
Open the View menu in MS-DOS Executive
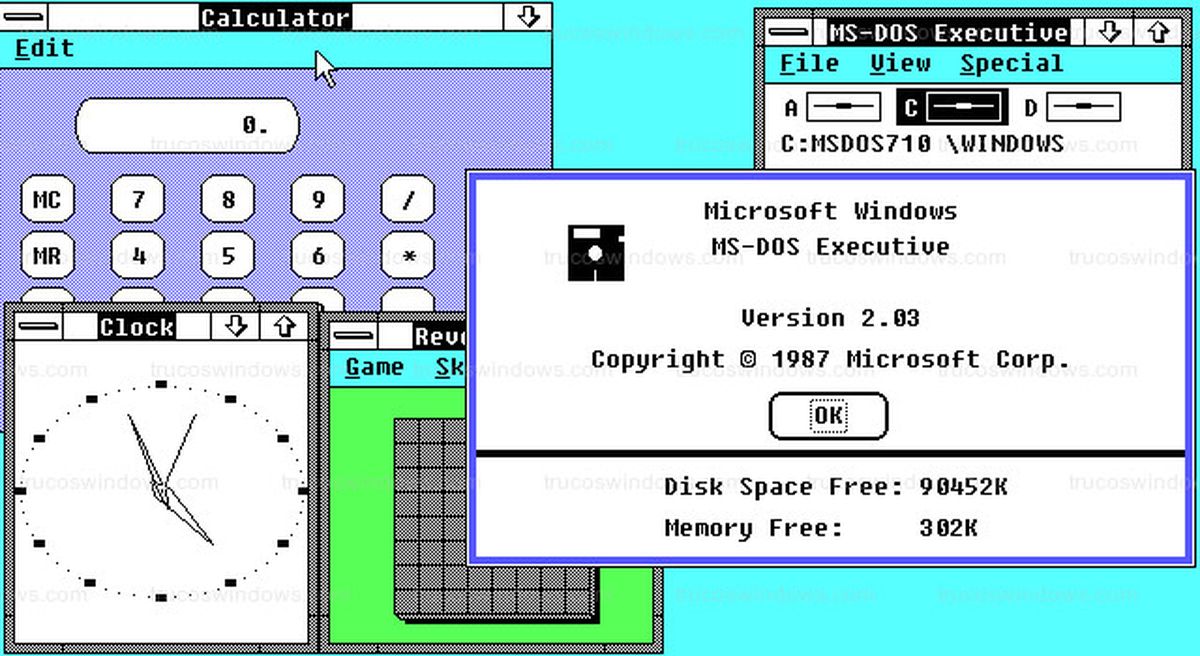(899, 64)
